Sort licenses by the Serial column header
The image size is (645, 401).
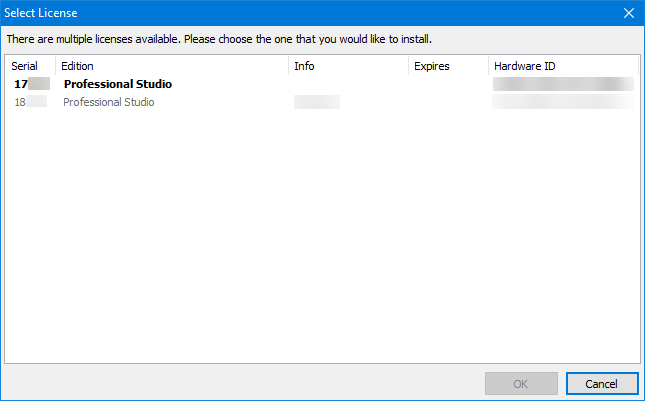24,66
